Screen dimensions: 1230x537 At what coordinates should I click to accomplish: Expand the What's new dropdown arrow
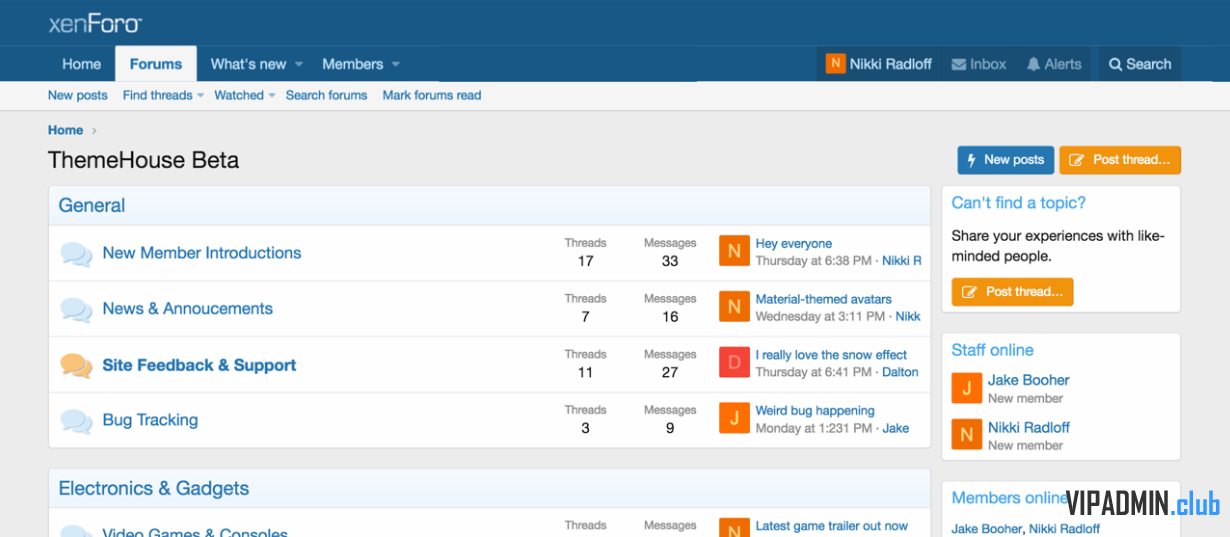click(x=298, y=64)
